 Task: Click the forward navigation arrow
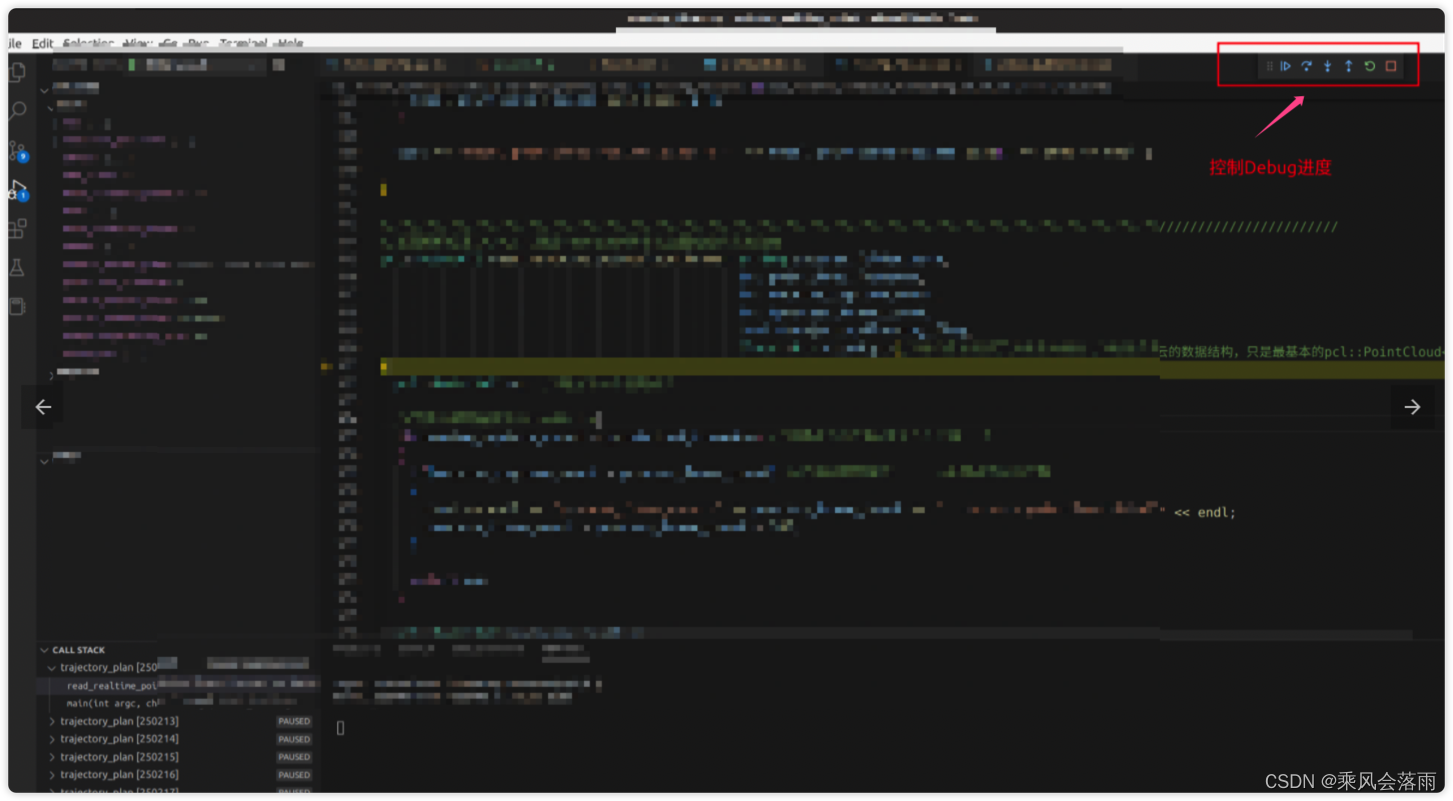click(1411, 406)
